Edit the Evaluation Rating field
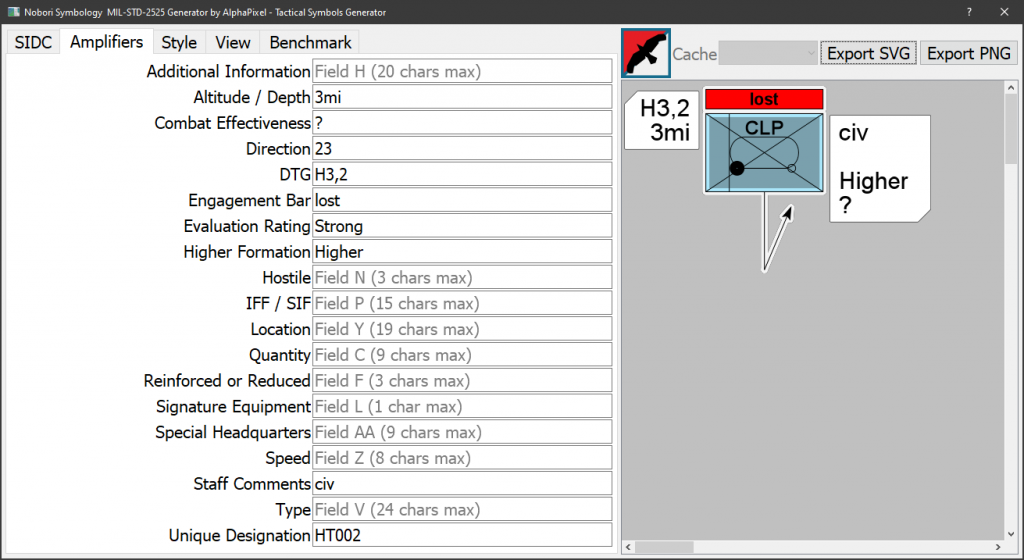The height and width of the screenshot is (560, 1024). 462,226
